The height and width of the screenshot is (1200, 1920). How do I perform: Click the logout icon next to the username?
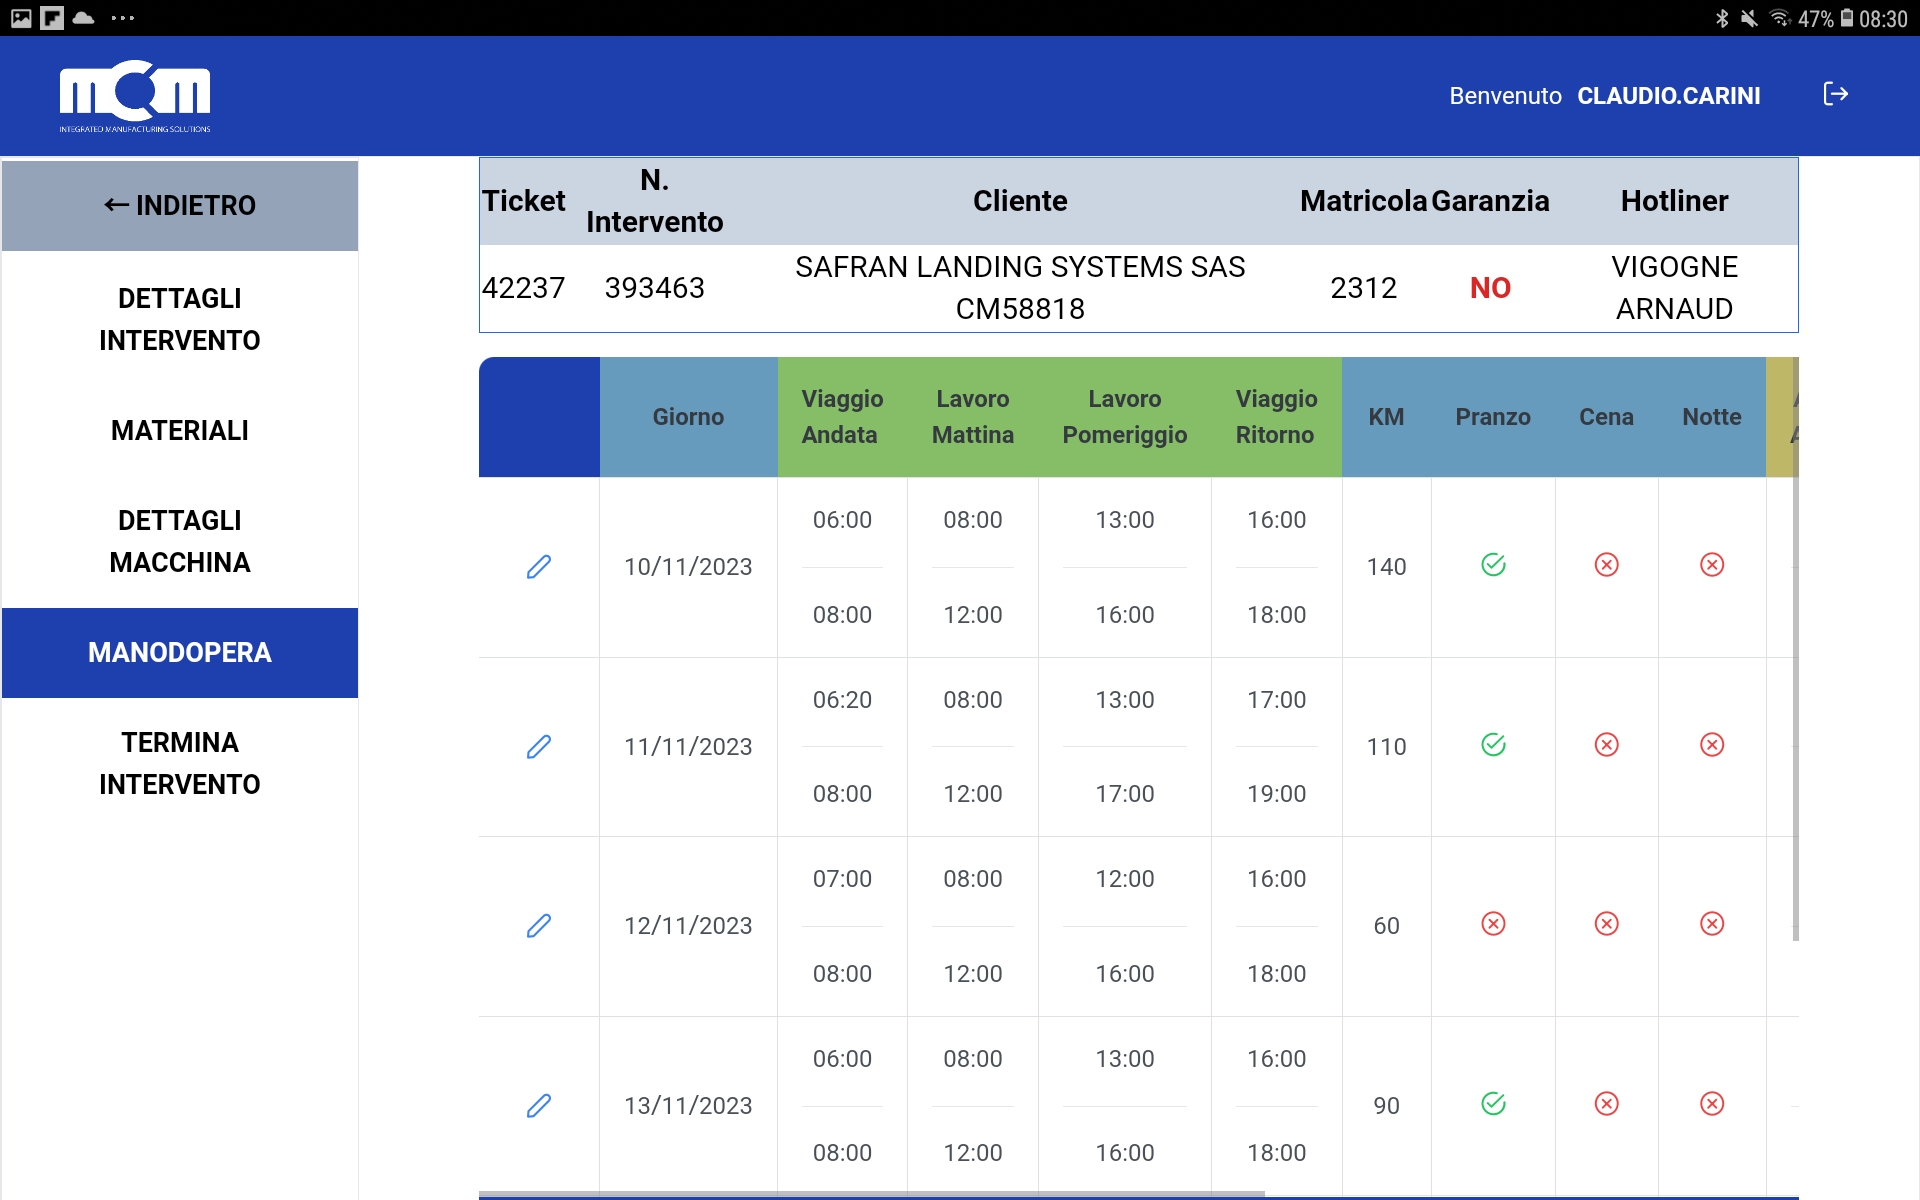pos(1835,94)
